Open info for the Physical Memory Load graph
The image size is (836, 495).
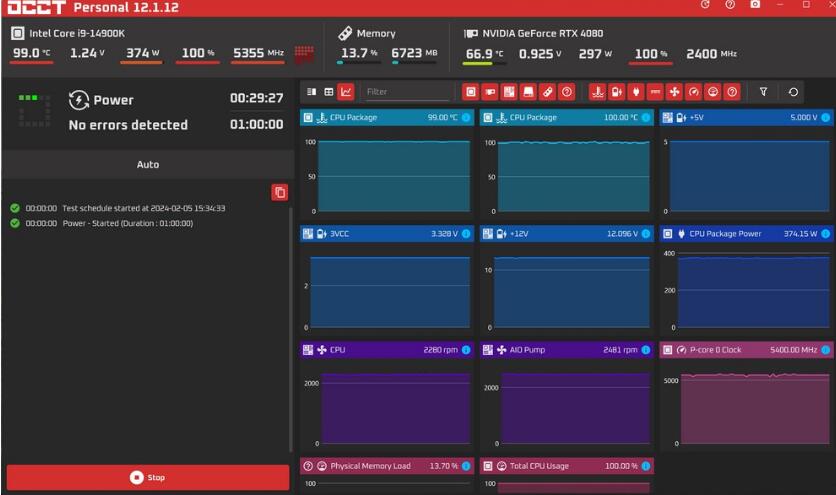click(x=466, y=466)
